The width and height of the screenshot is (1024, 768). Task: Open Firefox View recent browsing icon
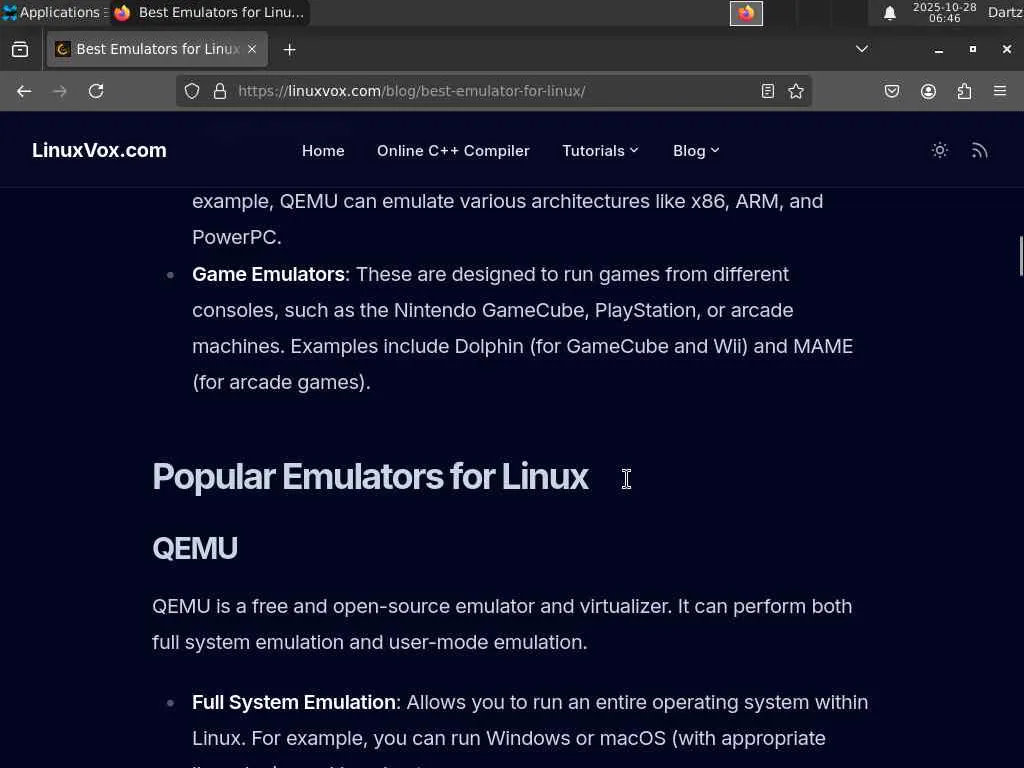click(20, 50)
